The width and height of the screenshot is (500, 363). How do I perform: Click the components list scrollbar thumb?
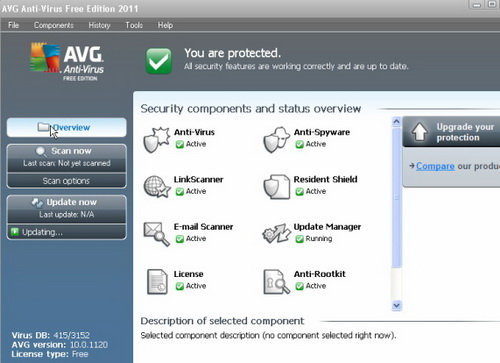click(x=396, y=197)
